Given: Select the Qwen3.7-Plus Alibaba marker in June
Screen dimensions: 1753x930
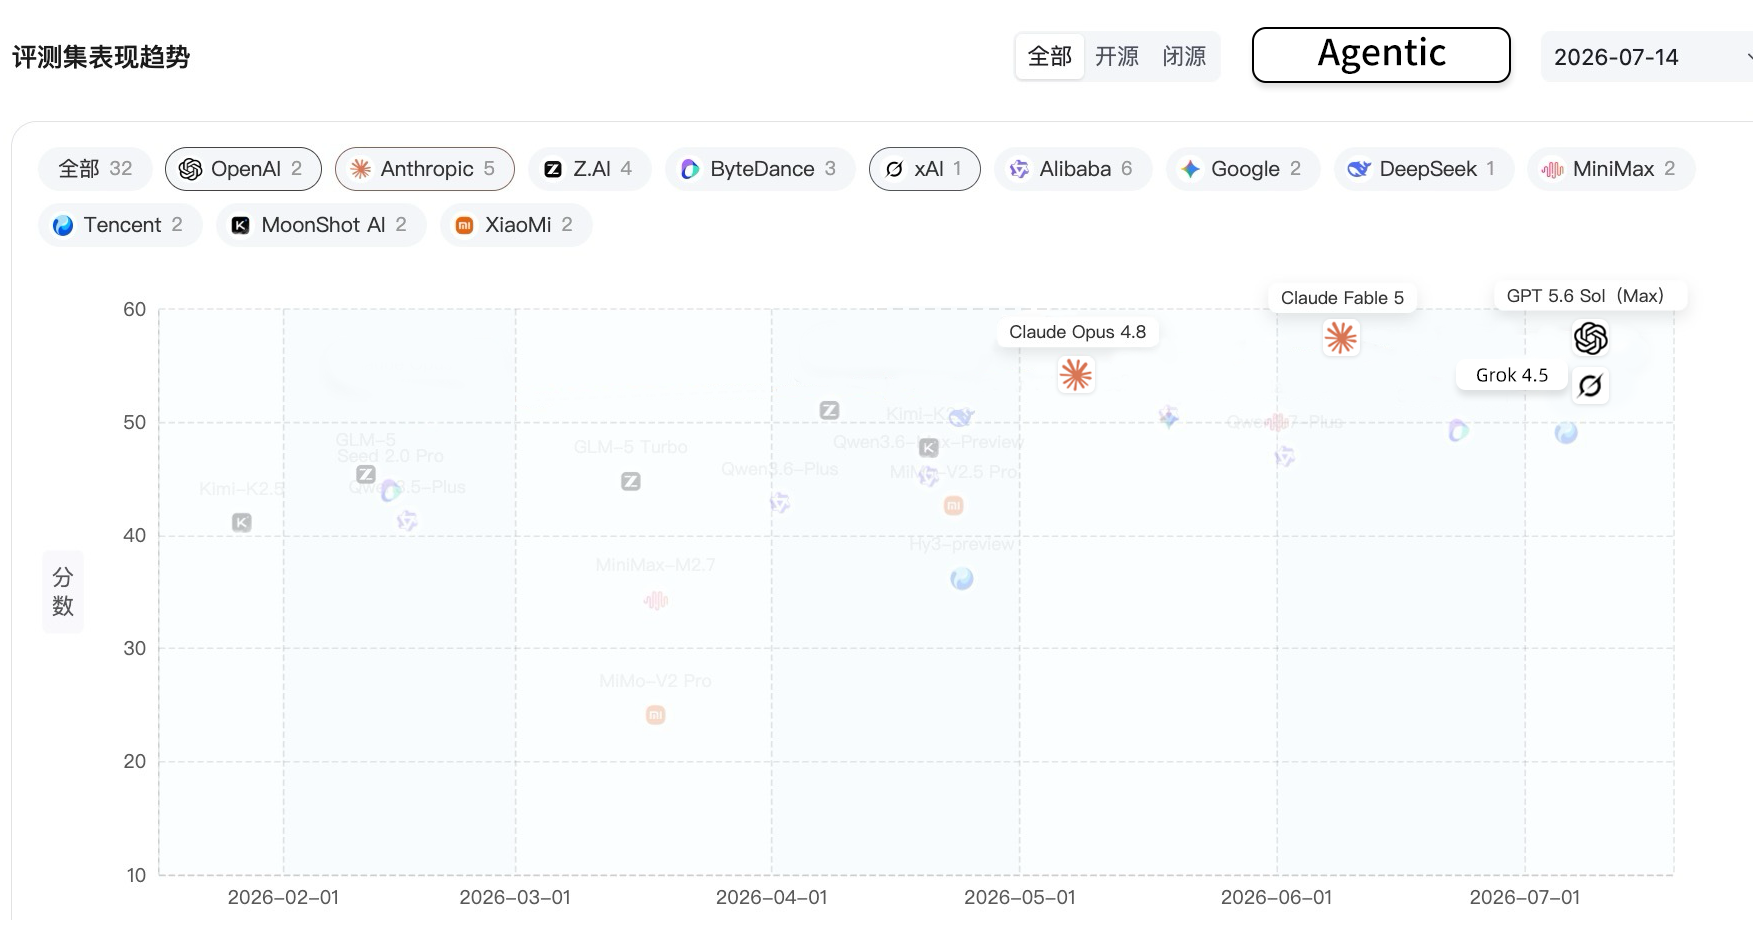Looking at the screenshot, I should (x=1285, y=456).
